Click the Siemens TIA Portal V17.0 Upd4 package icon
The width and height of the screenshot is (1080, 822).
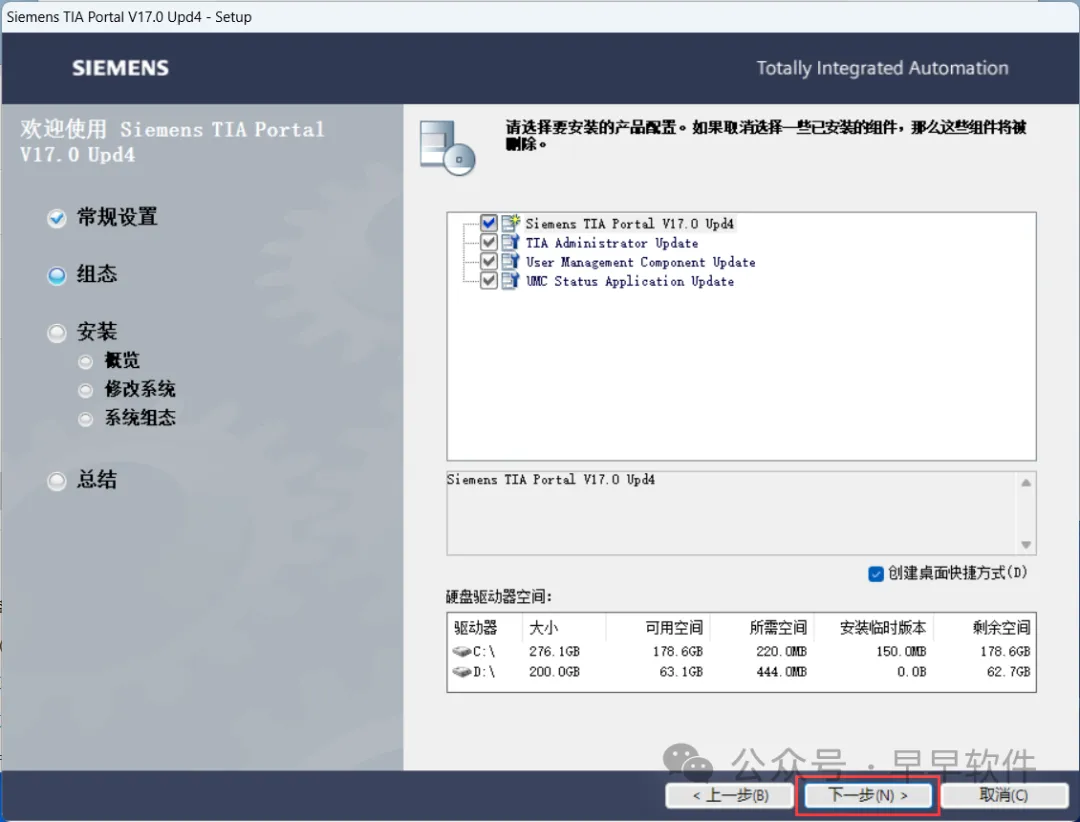(x=510, y=223)
